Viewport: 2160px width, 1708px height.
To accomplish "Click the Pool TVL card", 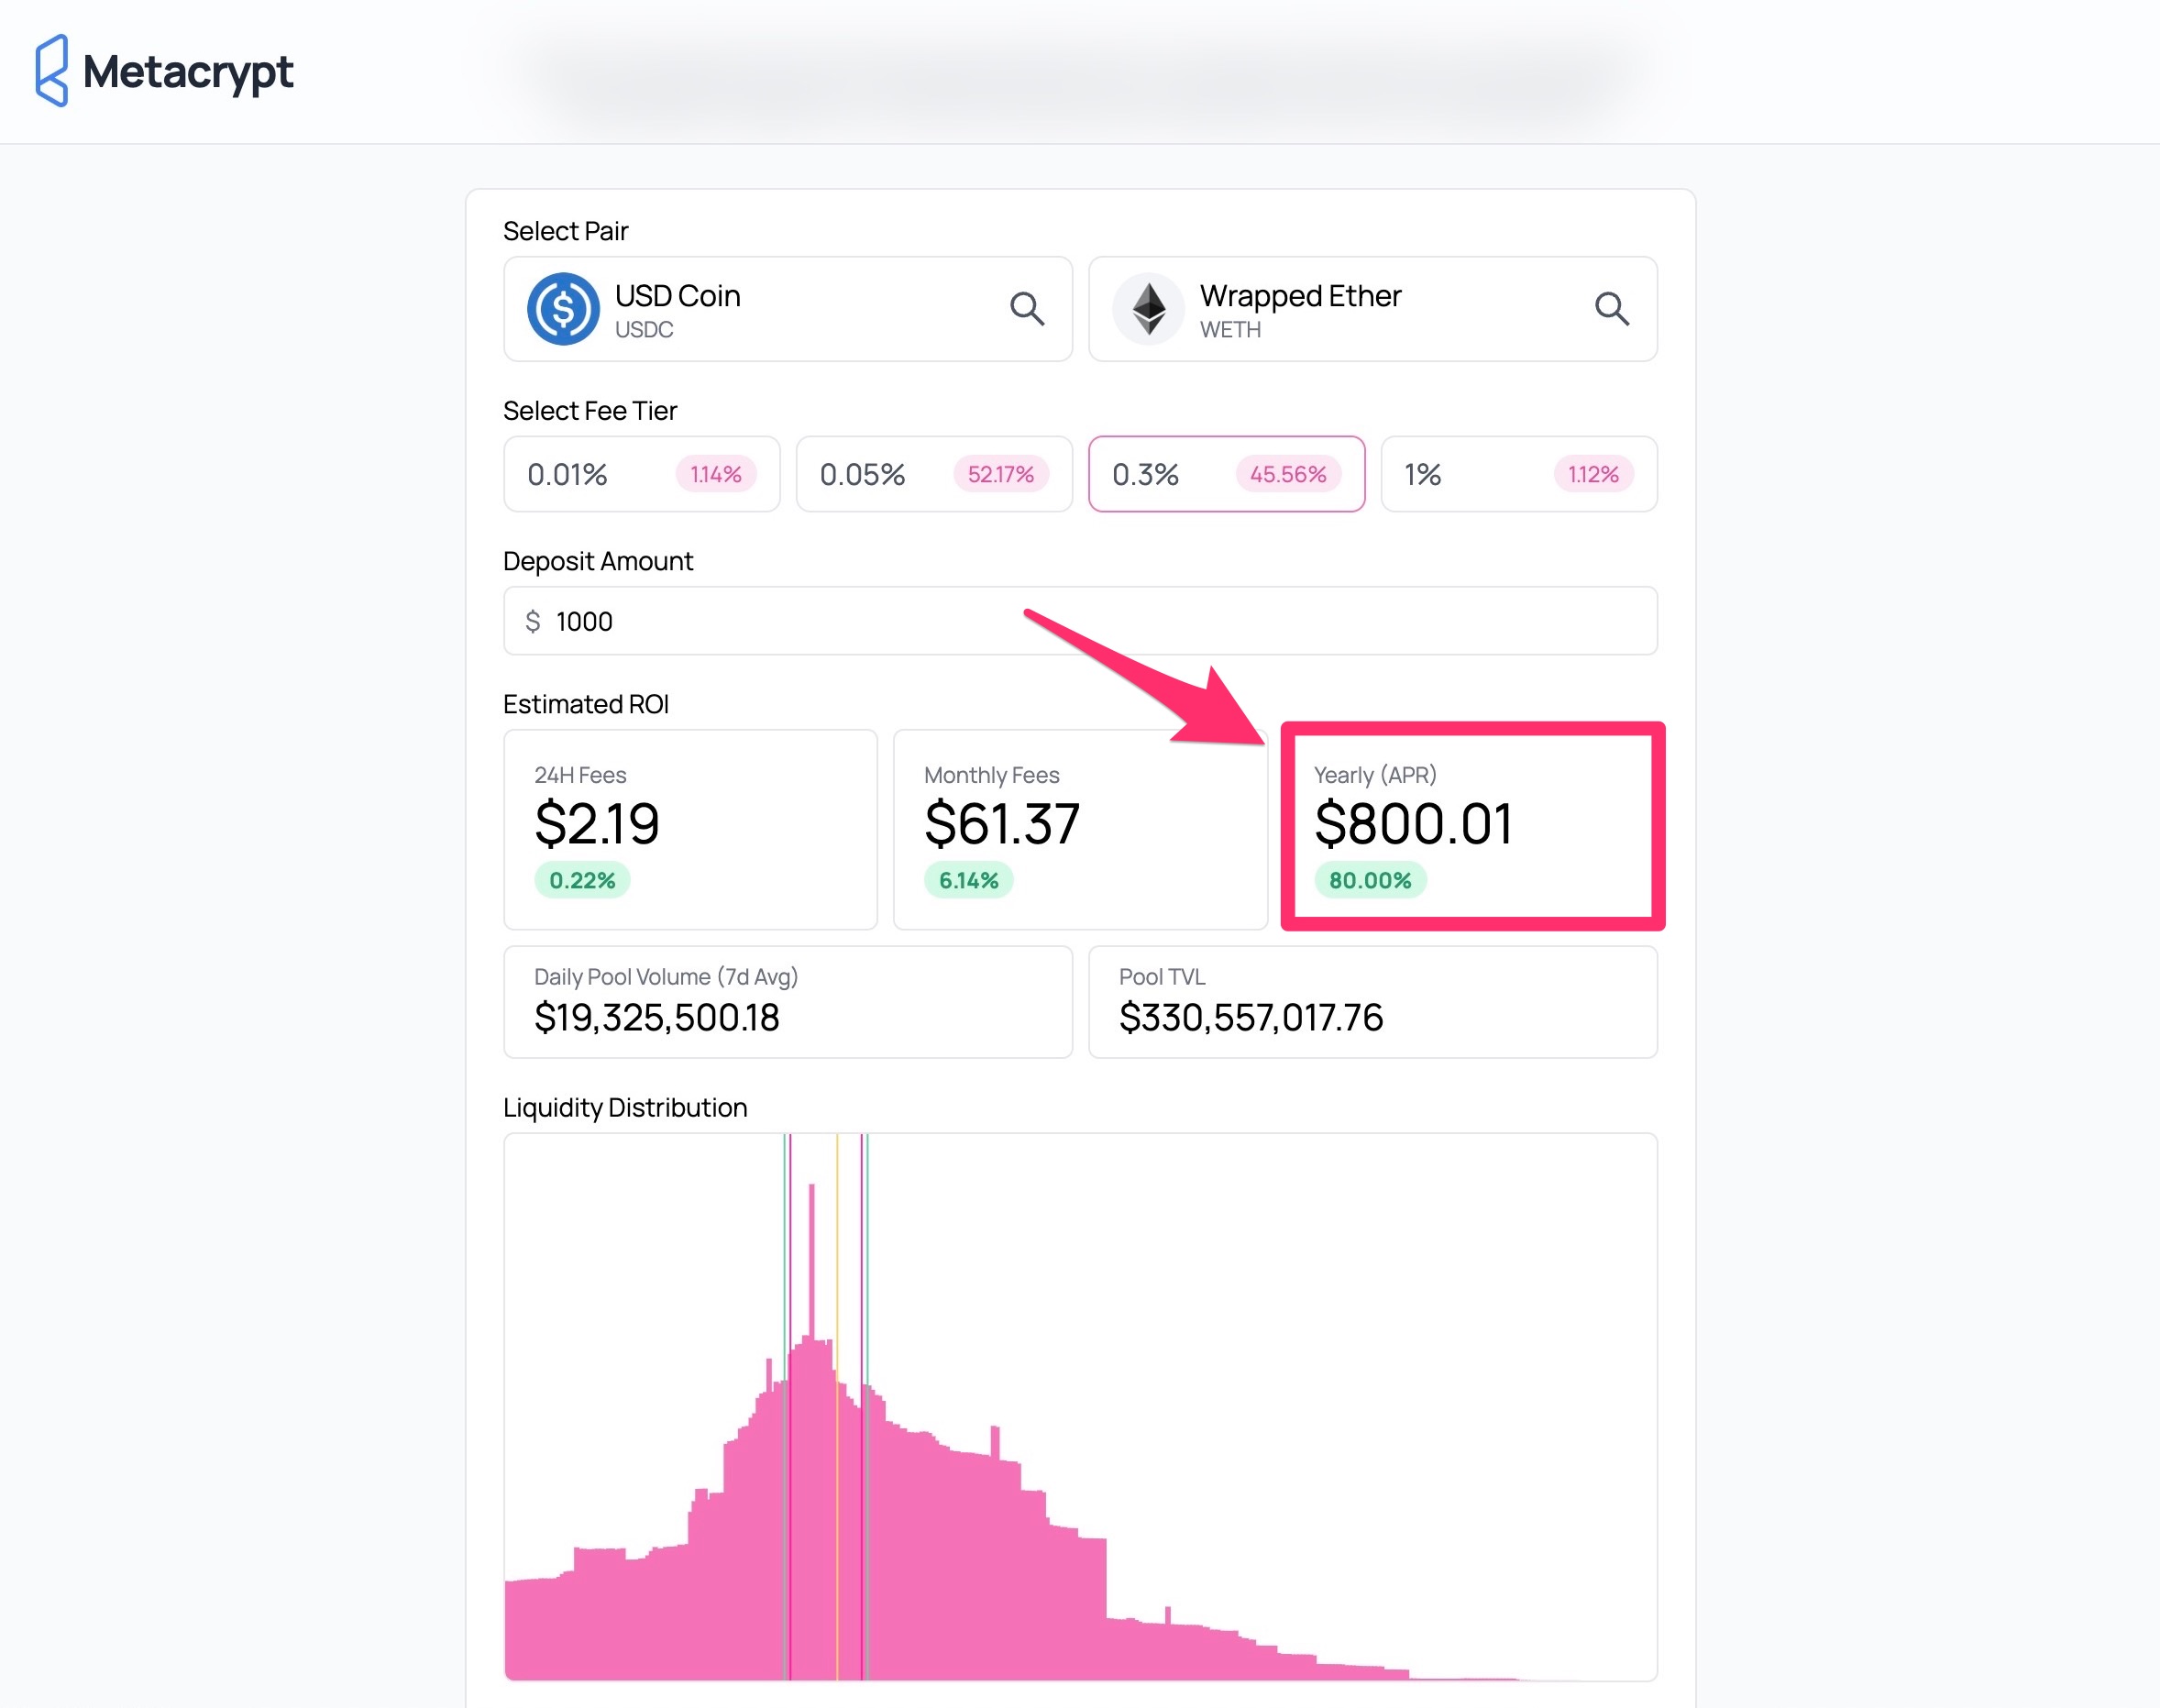I will click(1373, 1002).
